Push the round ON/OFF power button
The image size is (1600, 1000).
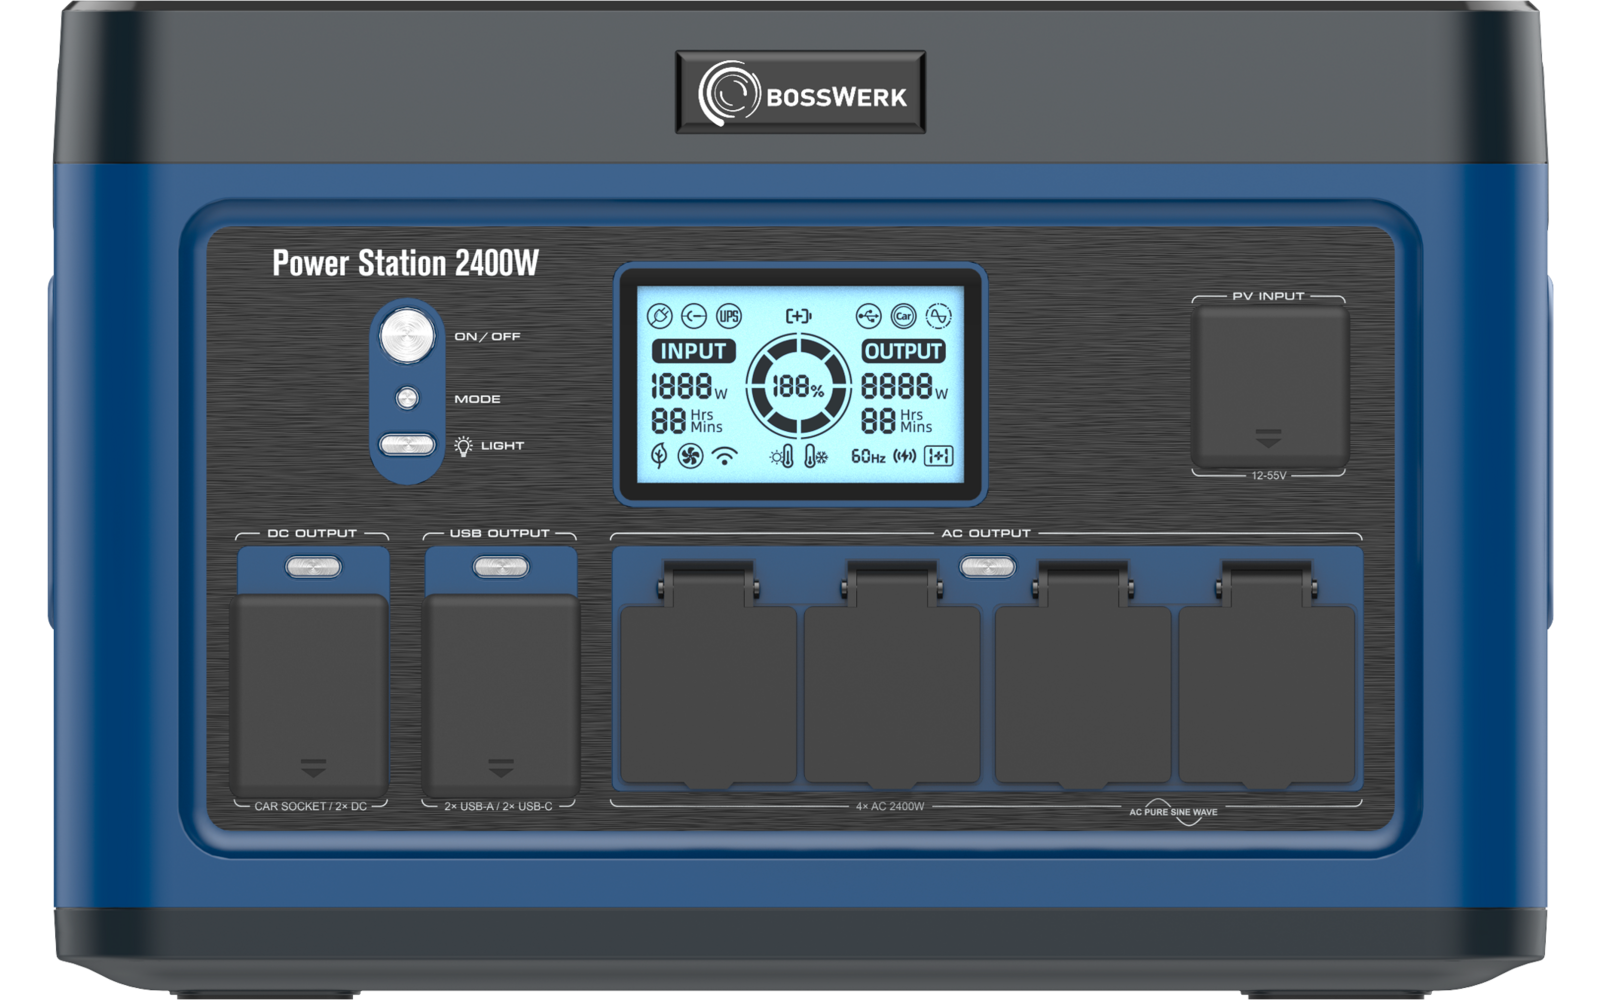(407, 336)
